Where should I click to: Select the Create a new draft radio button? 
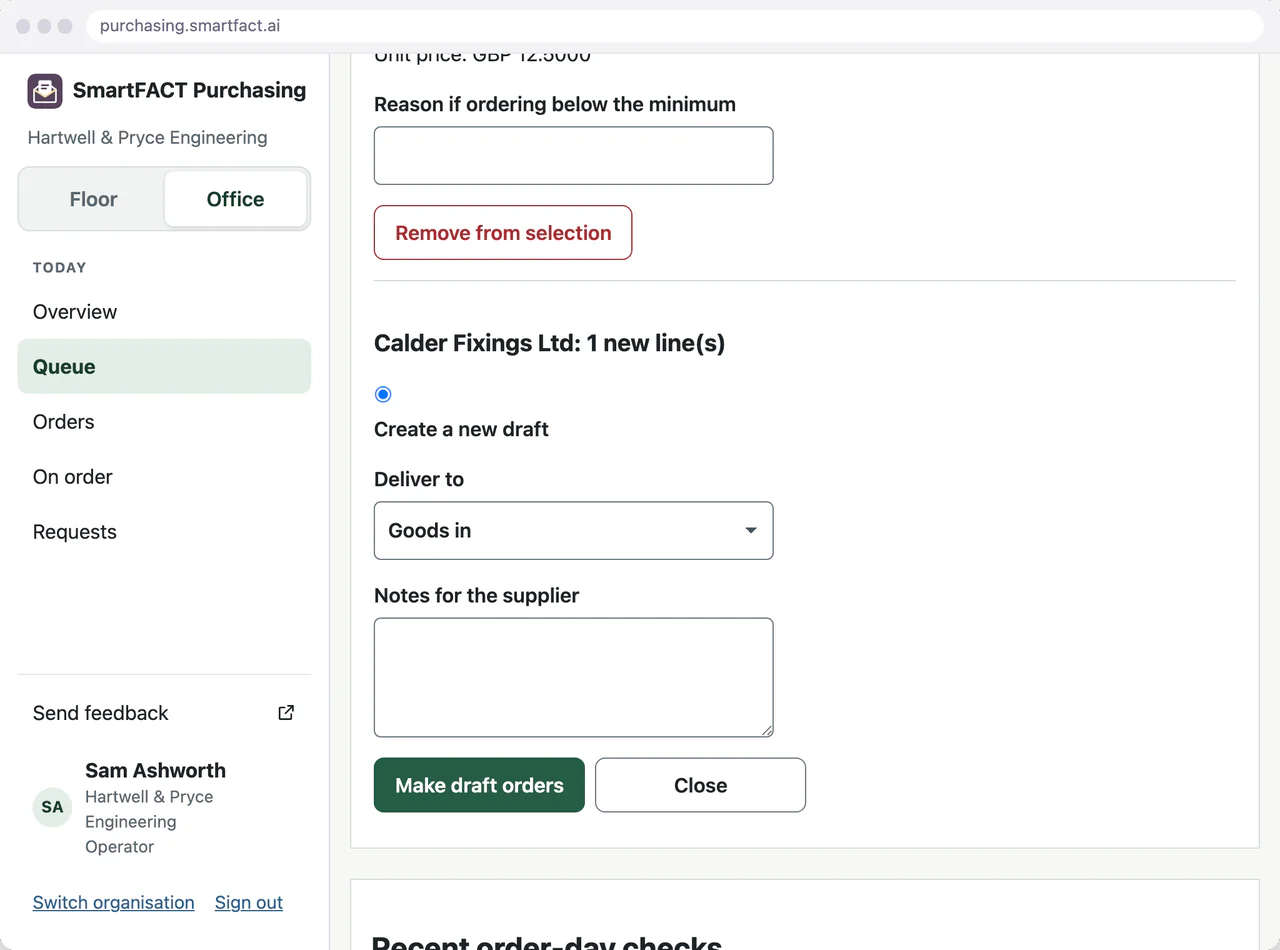[x=383, y=394]
